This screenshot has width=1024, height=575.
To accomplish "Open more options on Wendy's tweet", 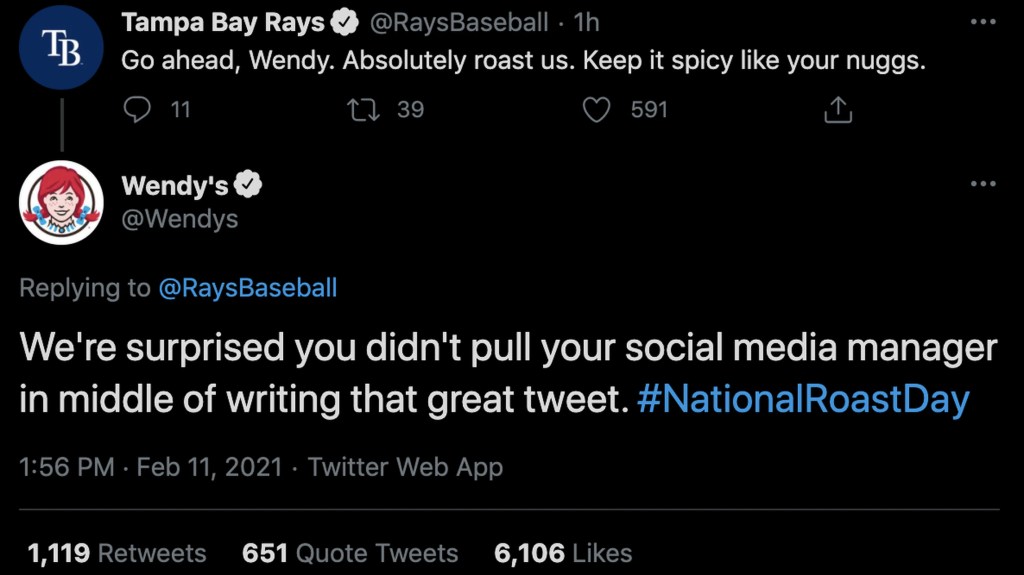I will coord(983,184).
